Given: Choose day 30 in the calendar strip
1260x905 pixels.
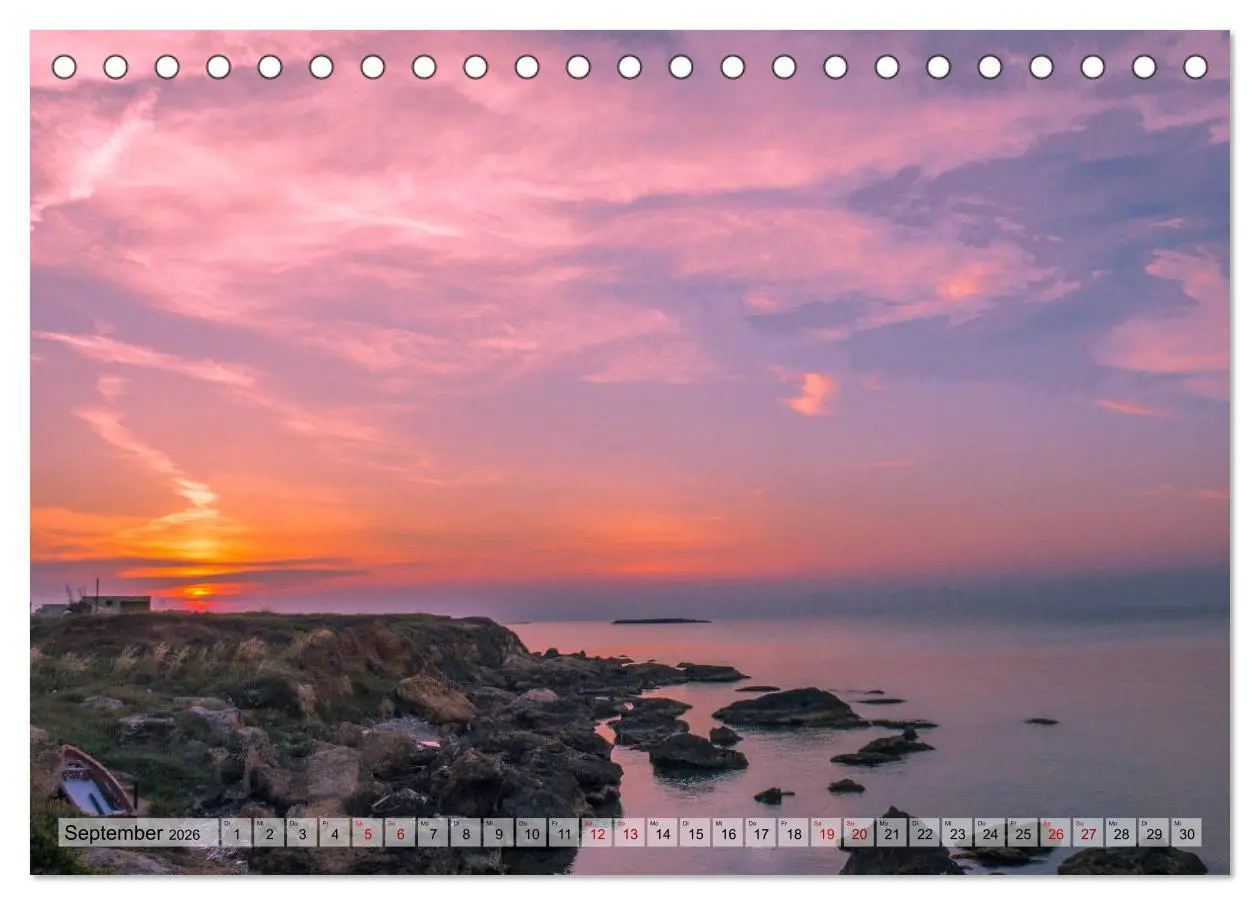Looking at the screenshot, I should [x=1186, y=833].
